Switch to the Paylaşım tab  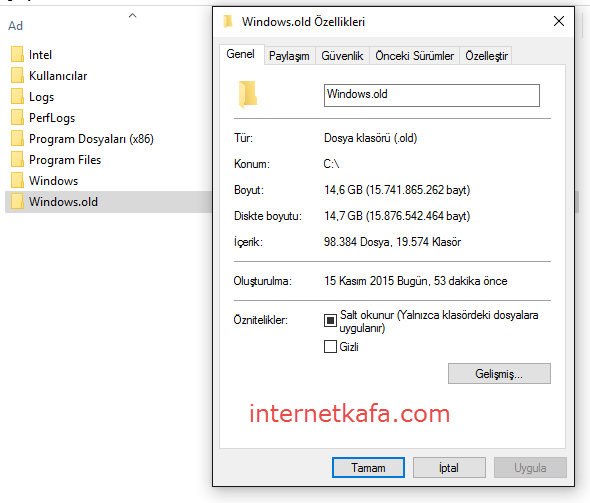289,56
